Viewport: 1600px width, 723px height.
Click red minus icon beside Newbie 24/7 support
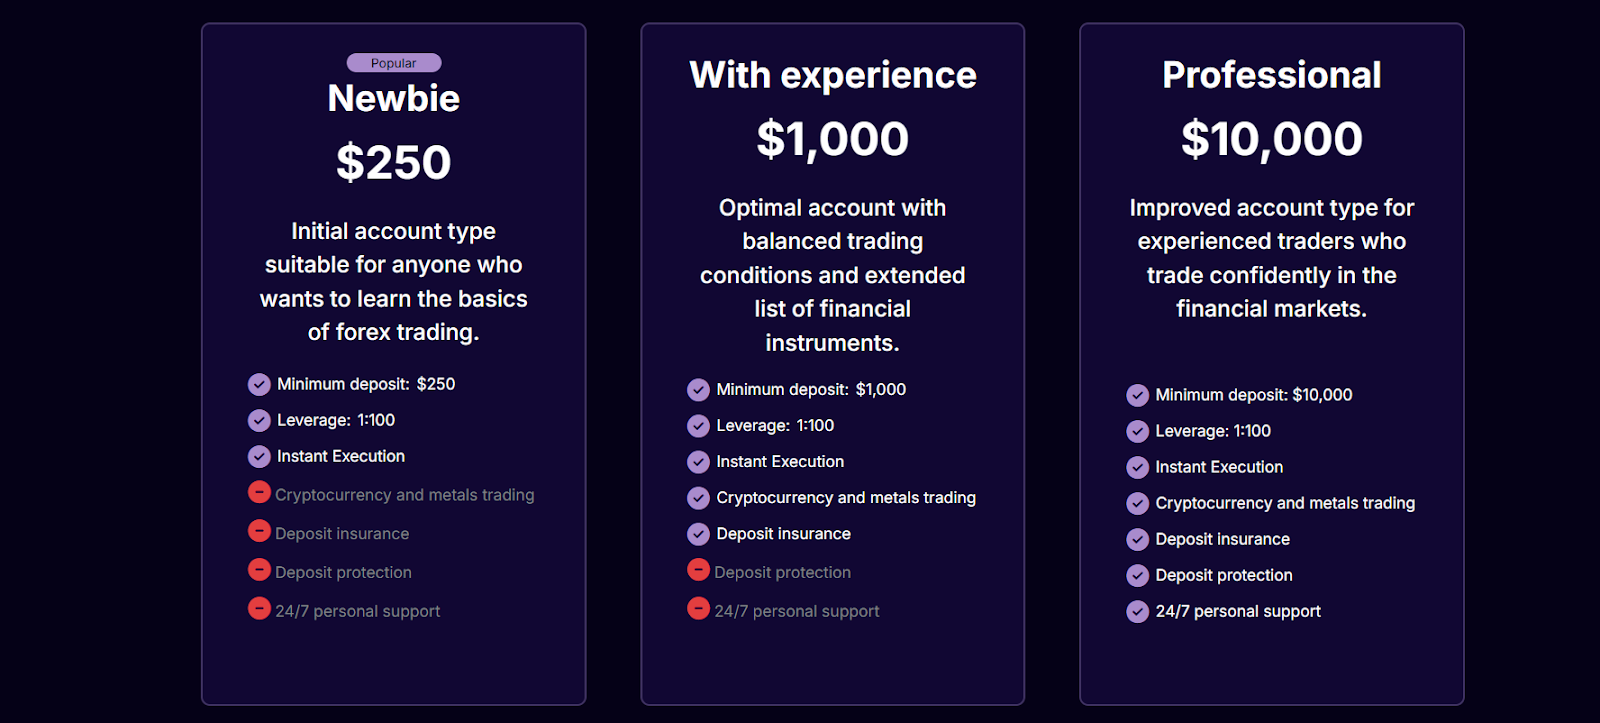click(x=259, y=608)
